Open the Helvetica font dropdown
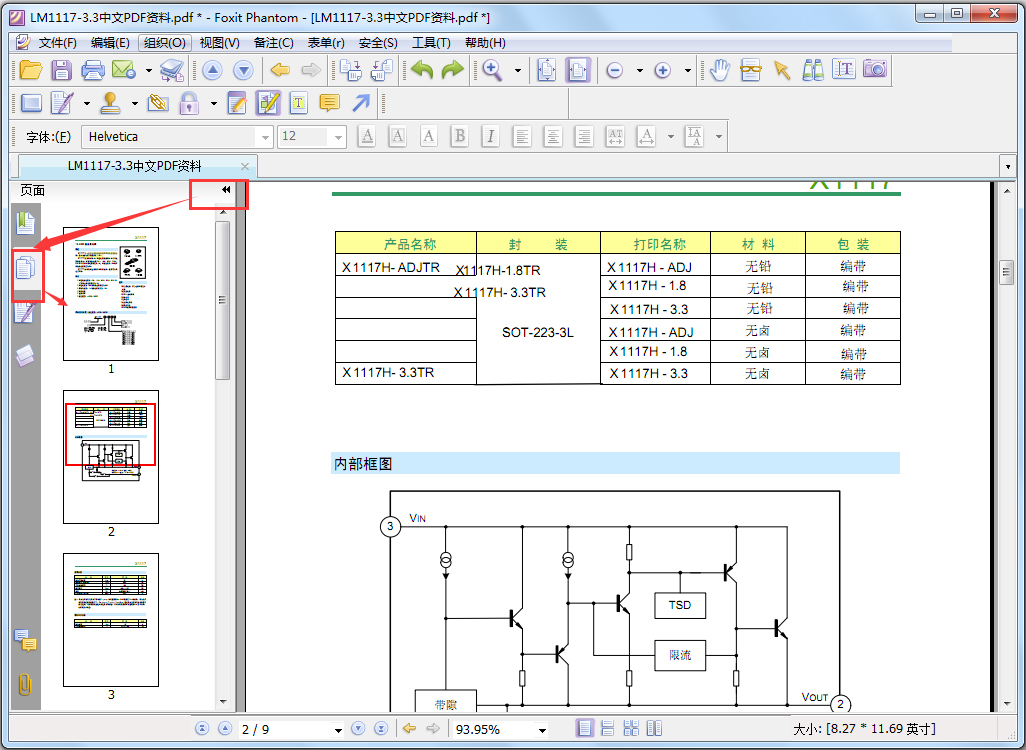 coord(265,137)
